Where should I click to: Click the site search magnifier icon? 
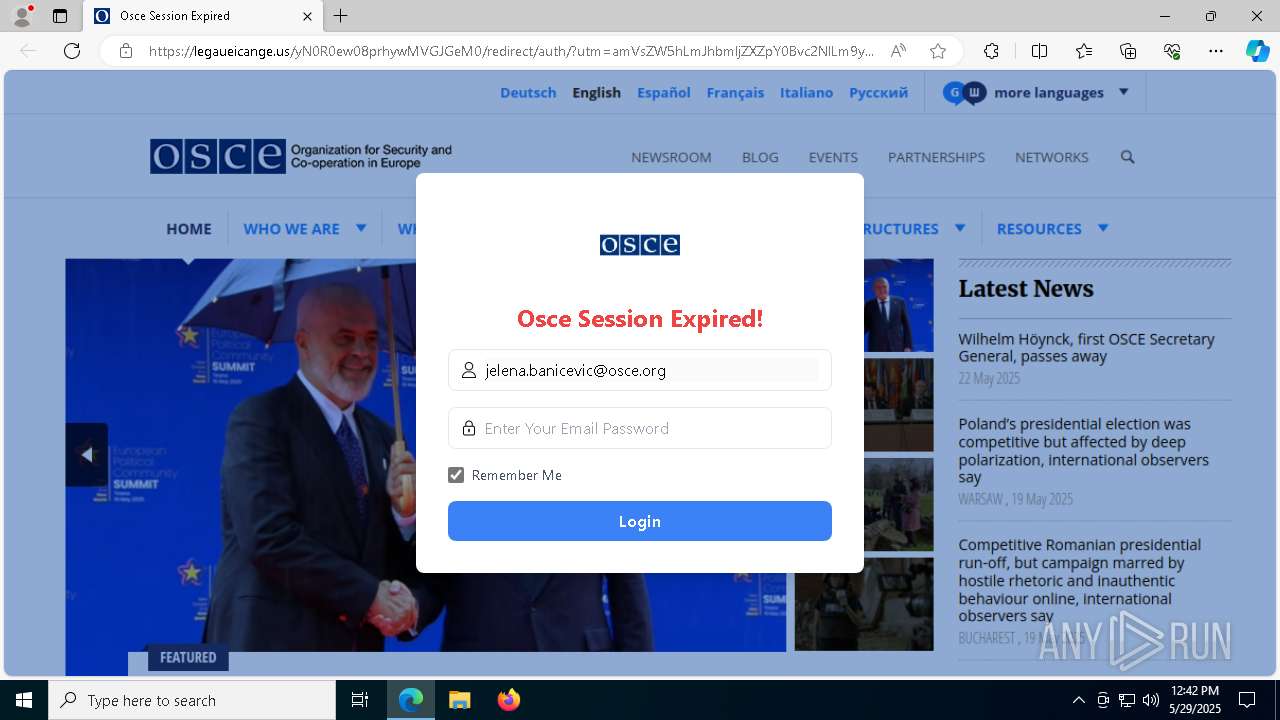coord(1127,157)
